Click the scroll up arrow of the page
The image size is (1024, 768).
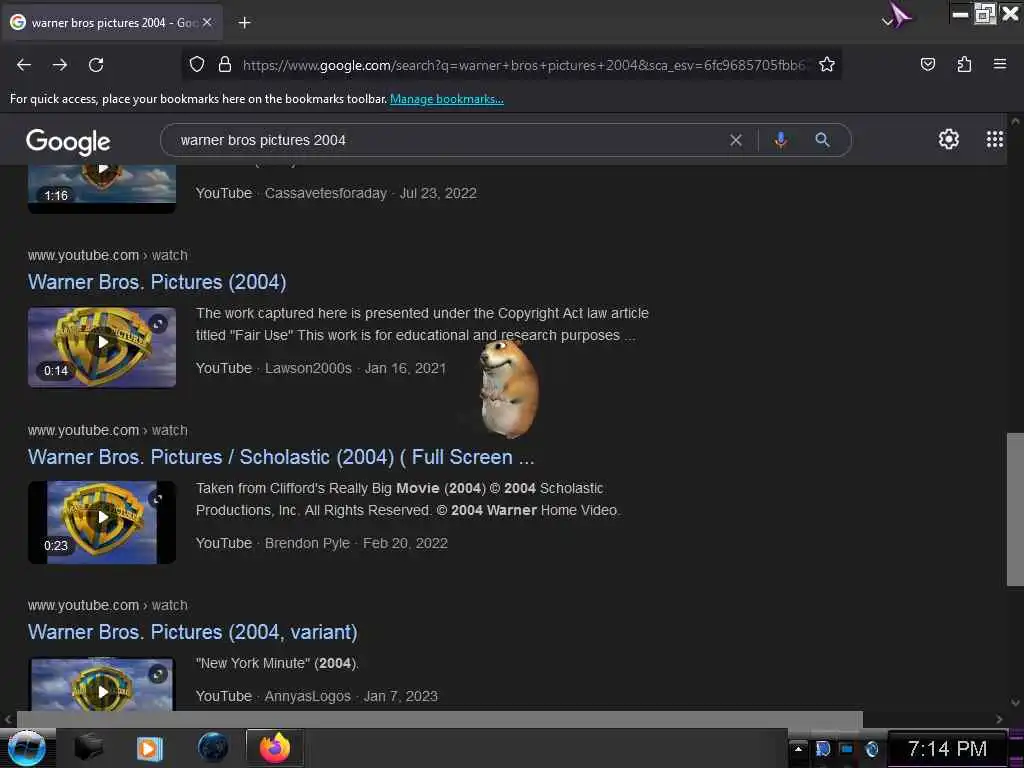click(1015, 121)
